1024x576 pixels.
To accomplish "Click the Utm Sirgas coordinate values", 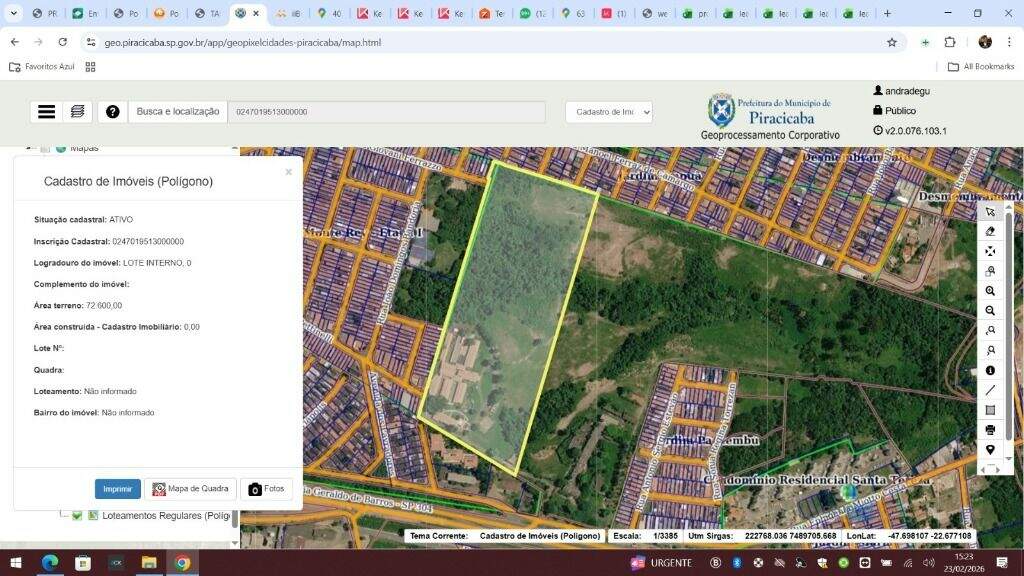I will (790, 536).
